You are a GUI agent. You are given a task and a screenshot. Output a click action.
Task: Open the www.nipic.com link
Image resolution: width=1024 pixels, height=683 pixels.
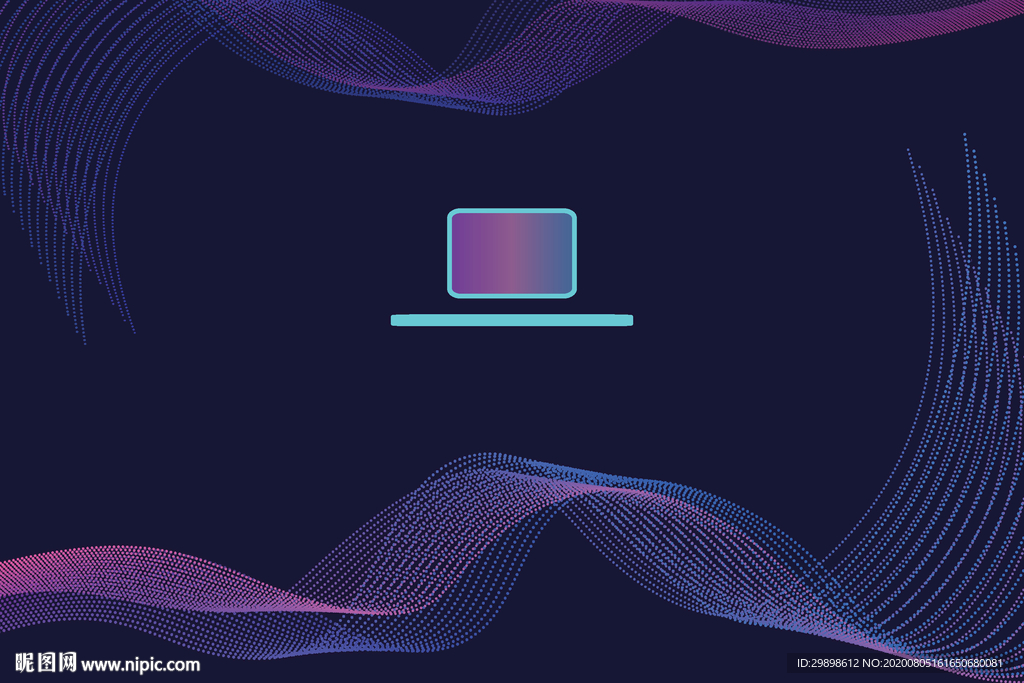tap(141, 664)
